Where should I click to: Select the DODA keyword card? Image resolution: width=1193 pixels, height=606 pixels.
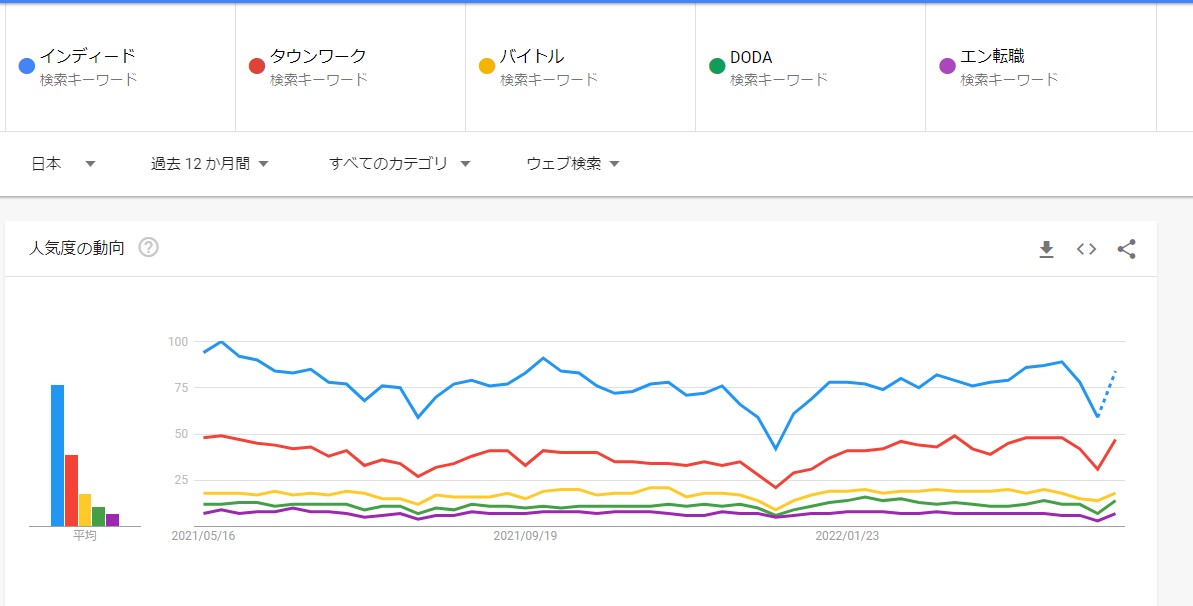(x=810, y=67)
